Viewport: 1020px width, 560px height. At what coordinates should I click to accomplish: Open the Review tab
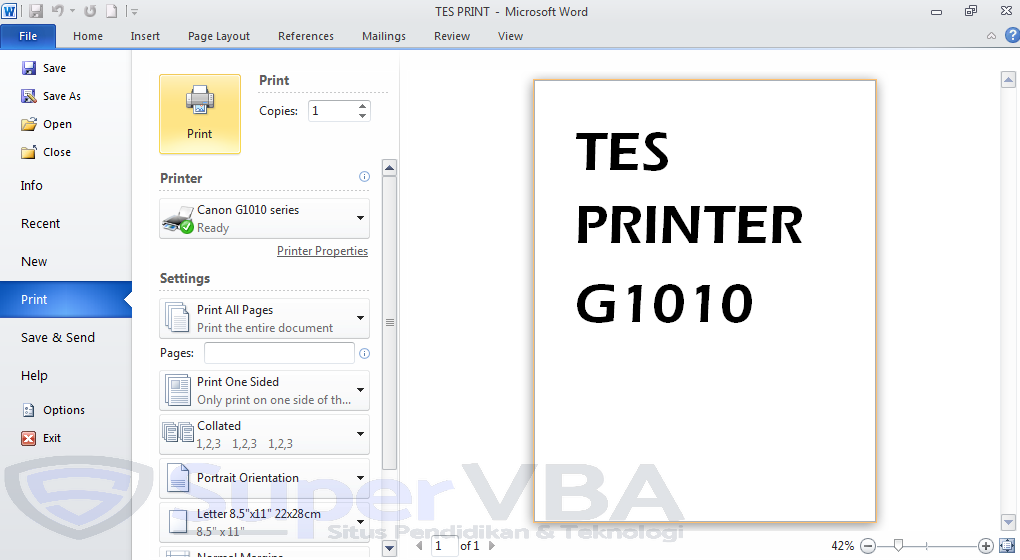click(x=452, y=36)
